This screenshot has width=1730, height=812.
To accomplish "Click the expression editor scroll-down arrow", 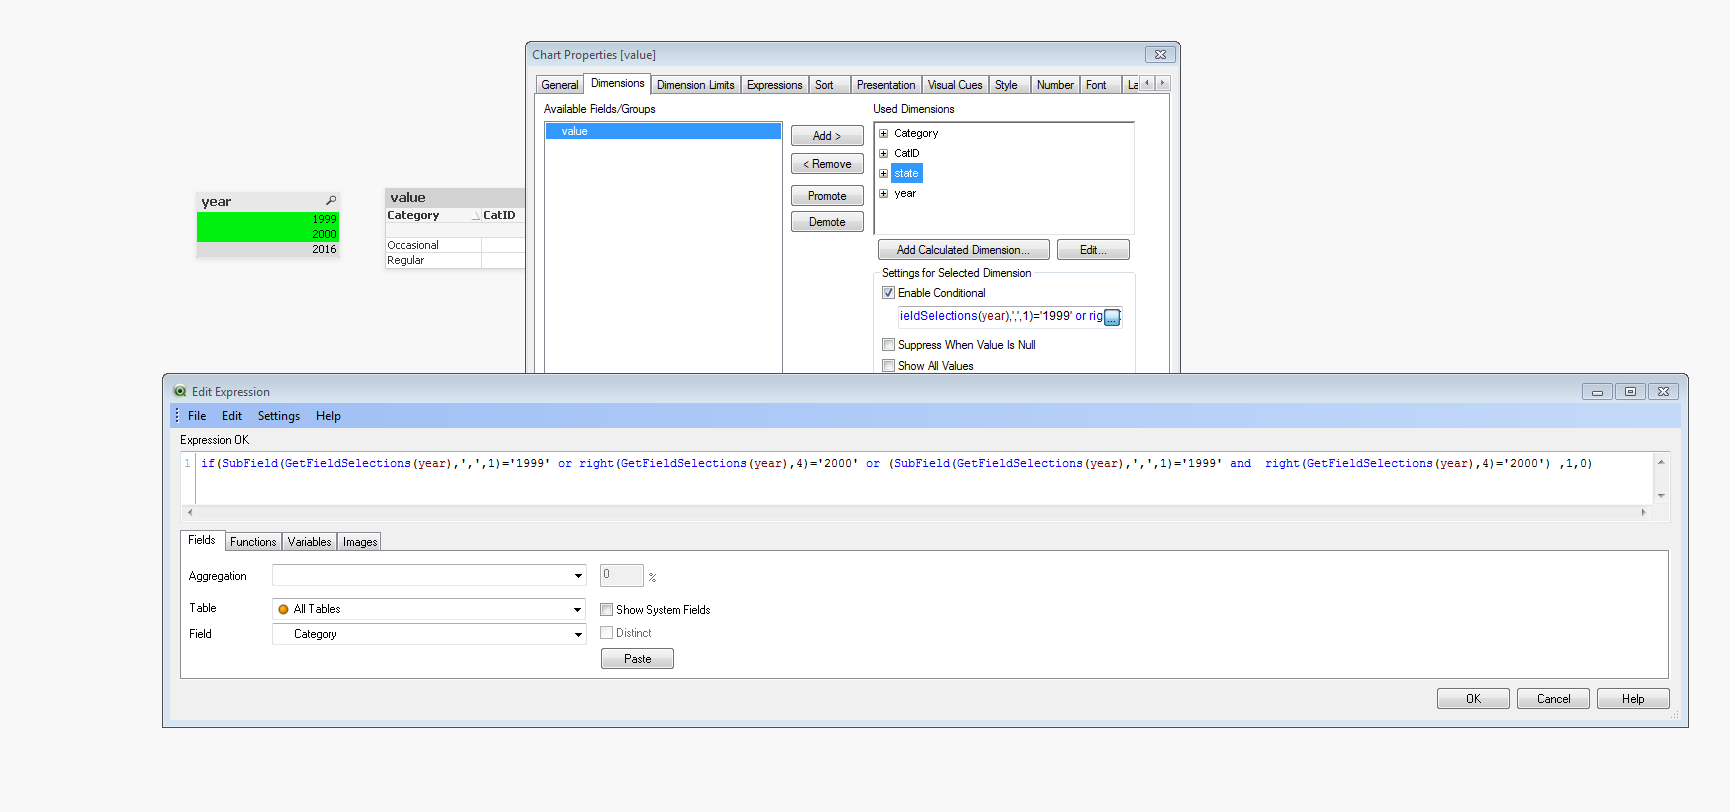I will point(1661,495).
